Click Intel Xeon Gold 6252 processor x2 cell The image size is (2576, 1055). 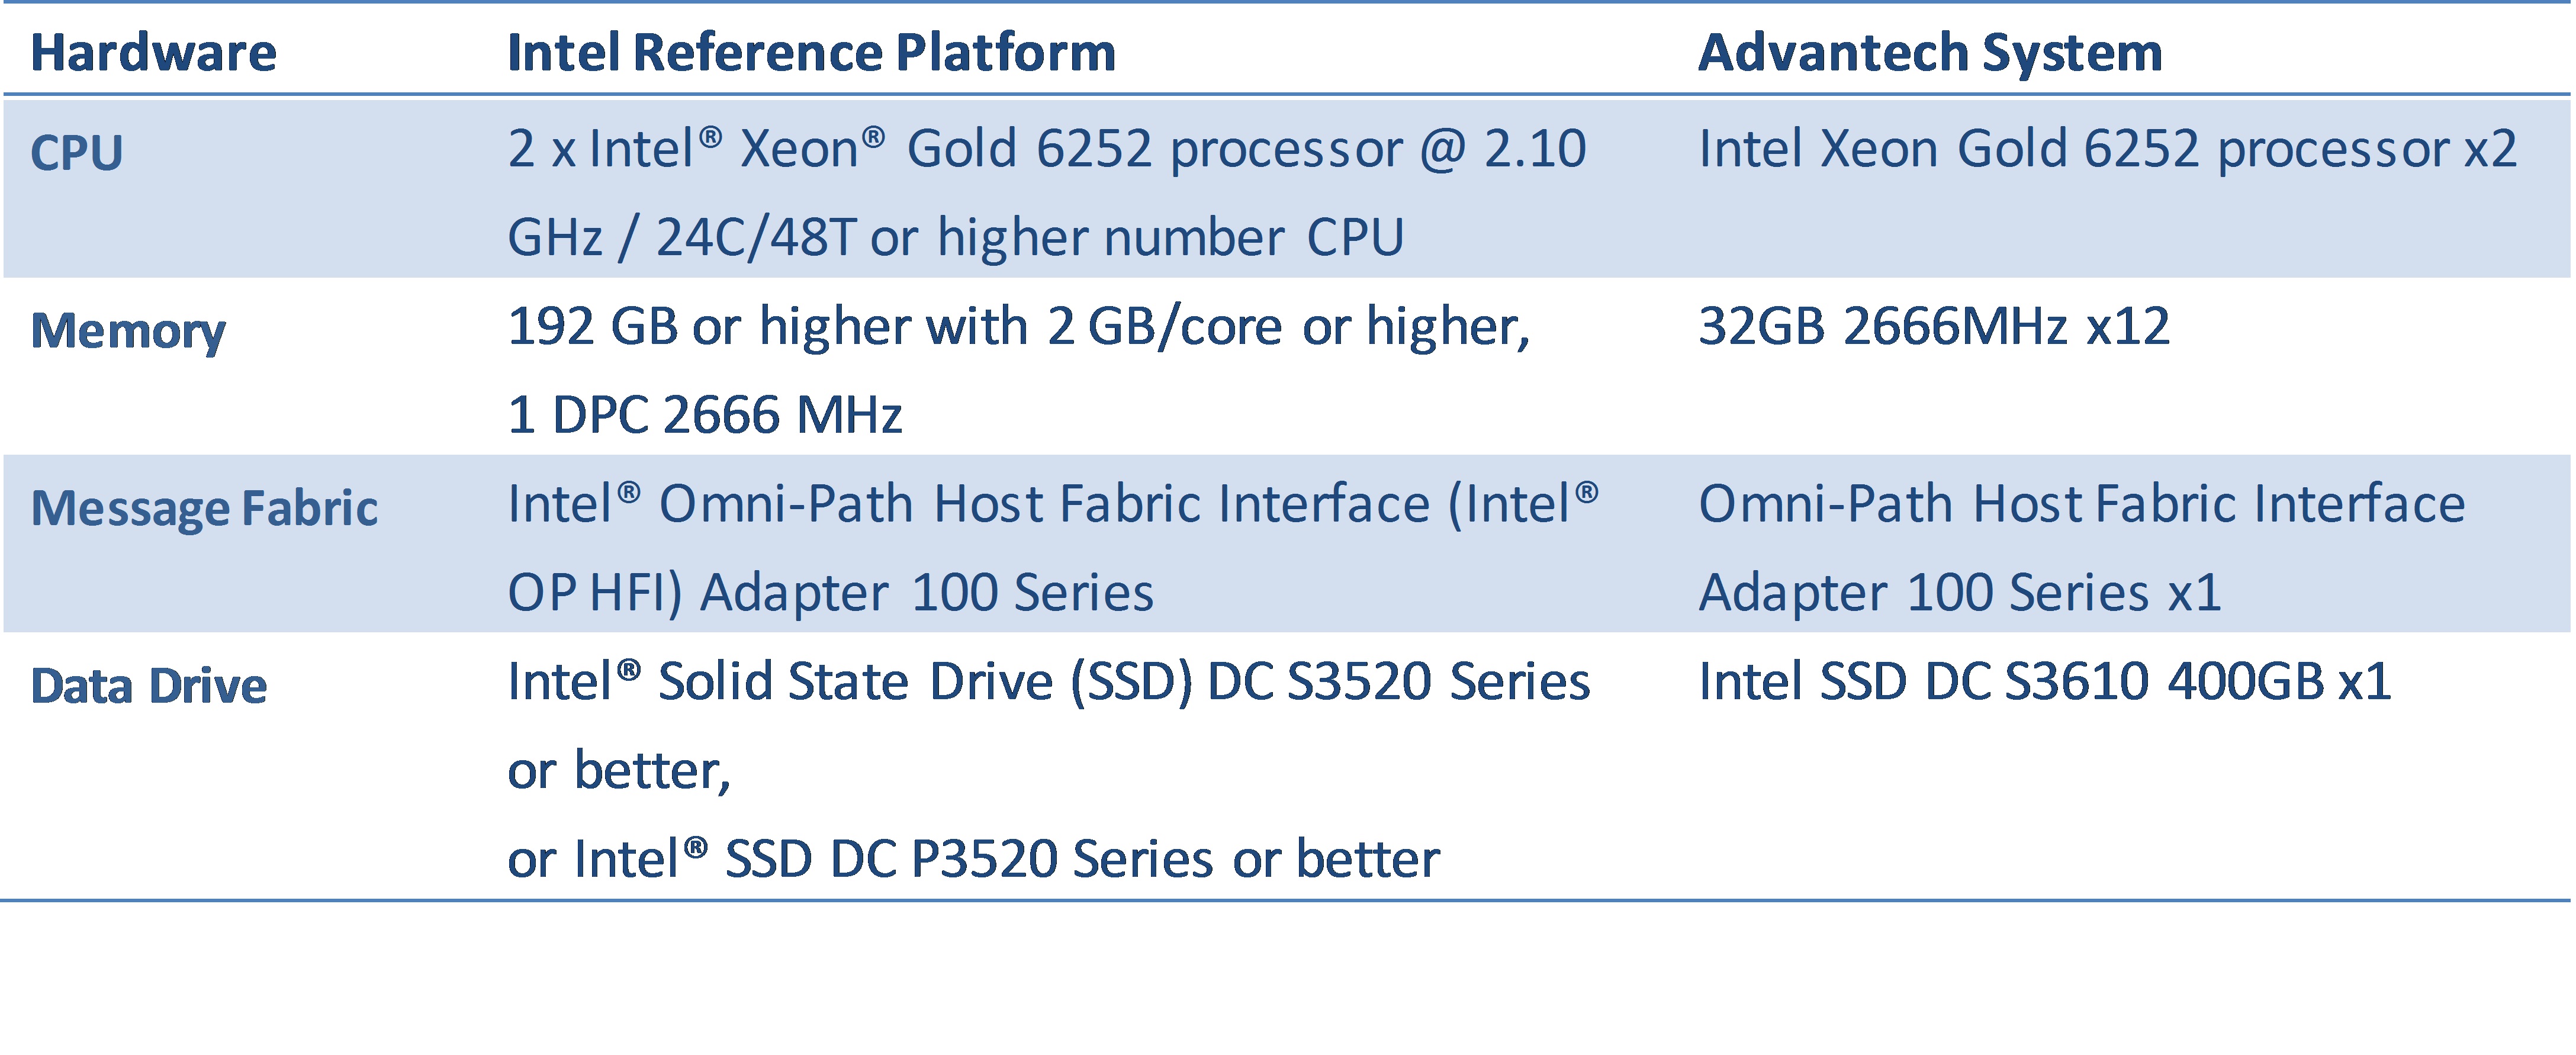click(2108, 149)
